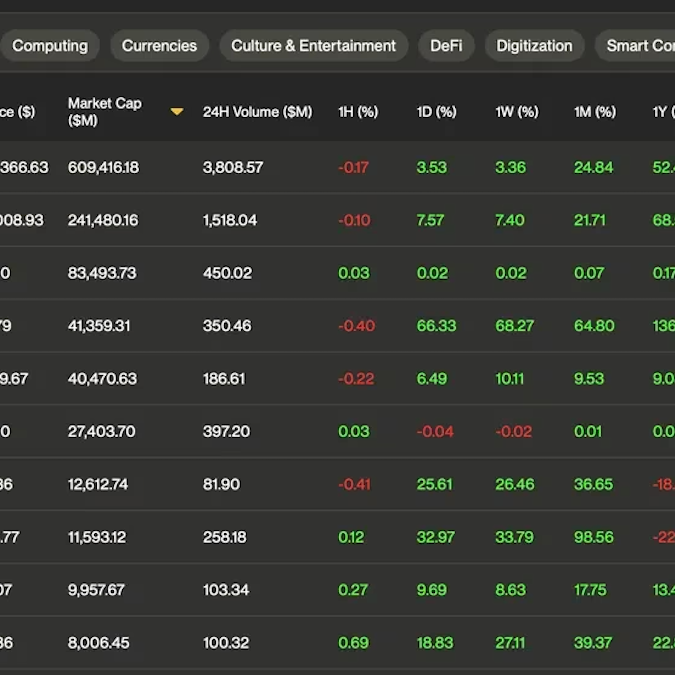675x675 pixels.
Task: Choose the Digitization category pill
Action: 534,46
